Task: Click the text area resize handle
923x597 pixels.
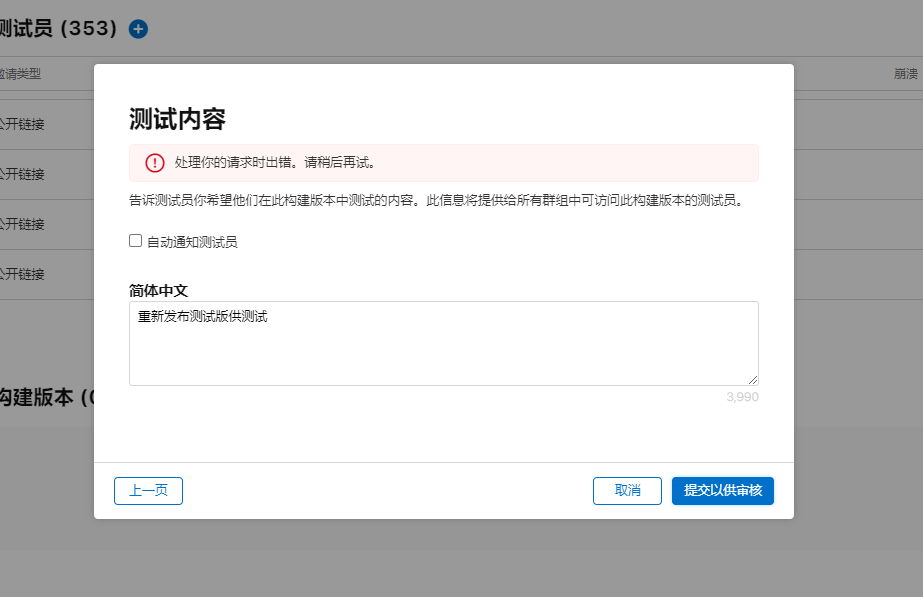Action: (753, 380)
